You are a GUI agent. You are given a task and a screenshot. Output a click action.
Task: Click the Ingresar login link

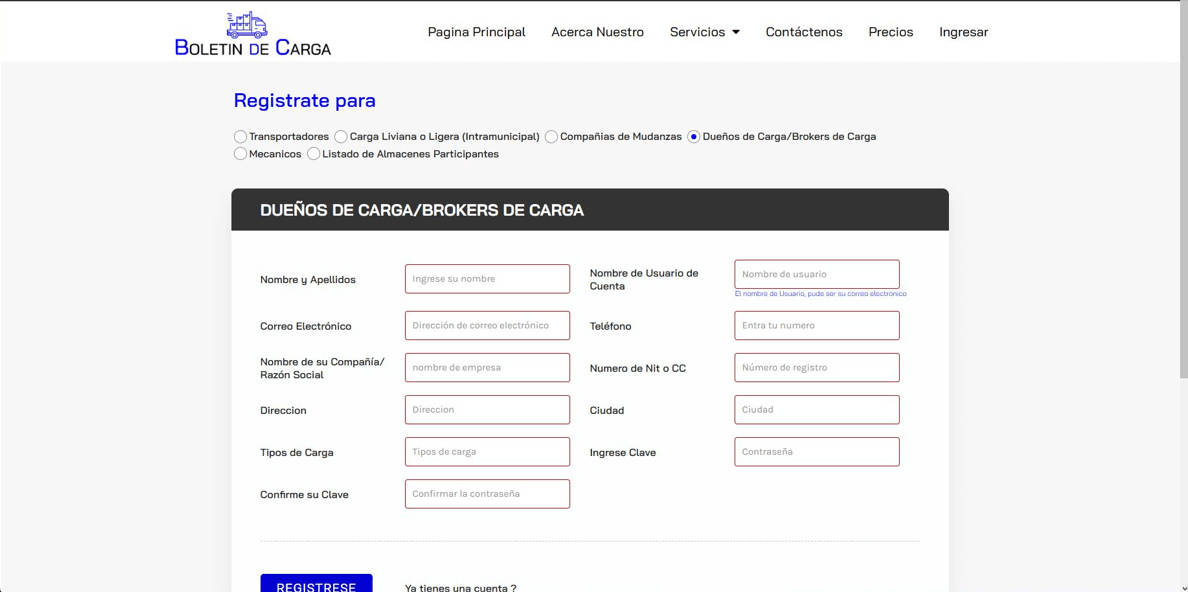[963, 32]
